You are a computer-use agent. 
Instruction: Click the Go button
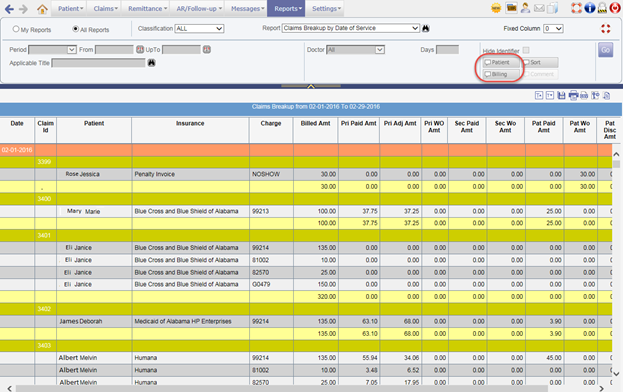click(606, 50)
